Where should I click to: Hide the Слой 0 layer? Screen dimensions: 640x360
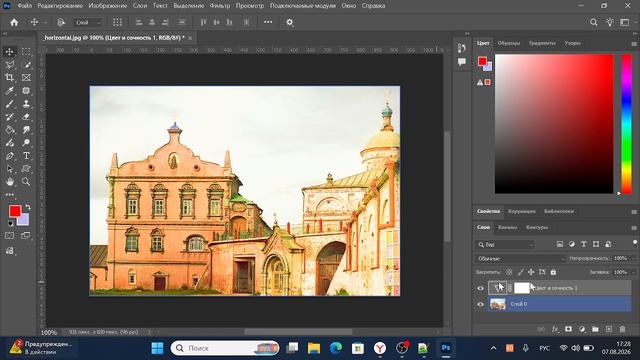click(480, 304)
